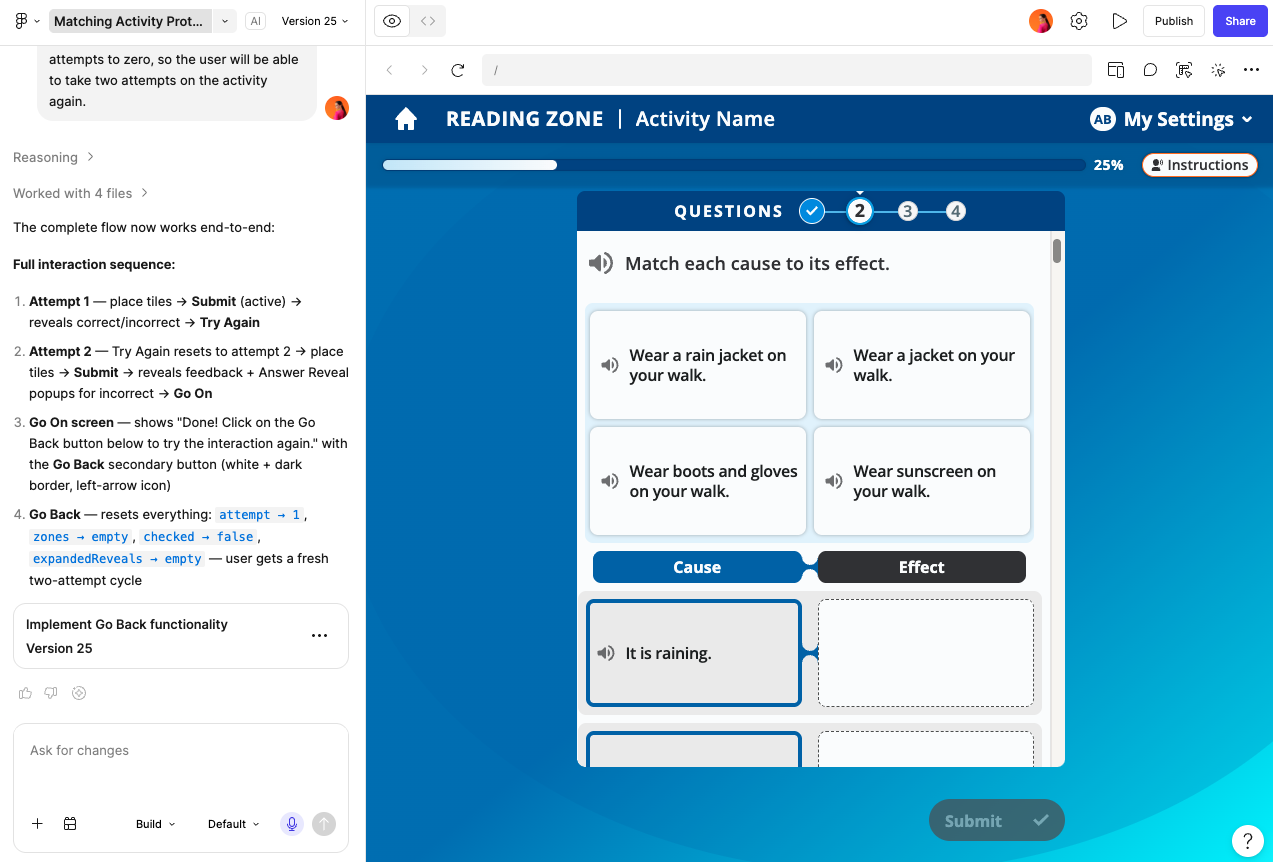1273x862 pixels.
Task: Select question step 2
Action: pyautogui.click(x=859, y=211)
